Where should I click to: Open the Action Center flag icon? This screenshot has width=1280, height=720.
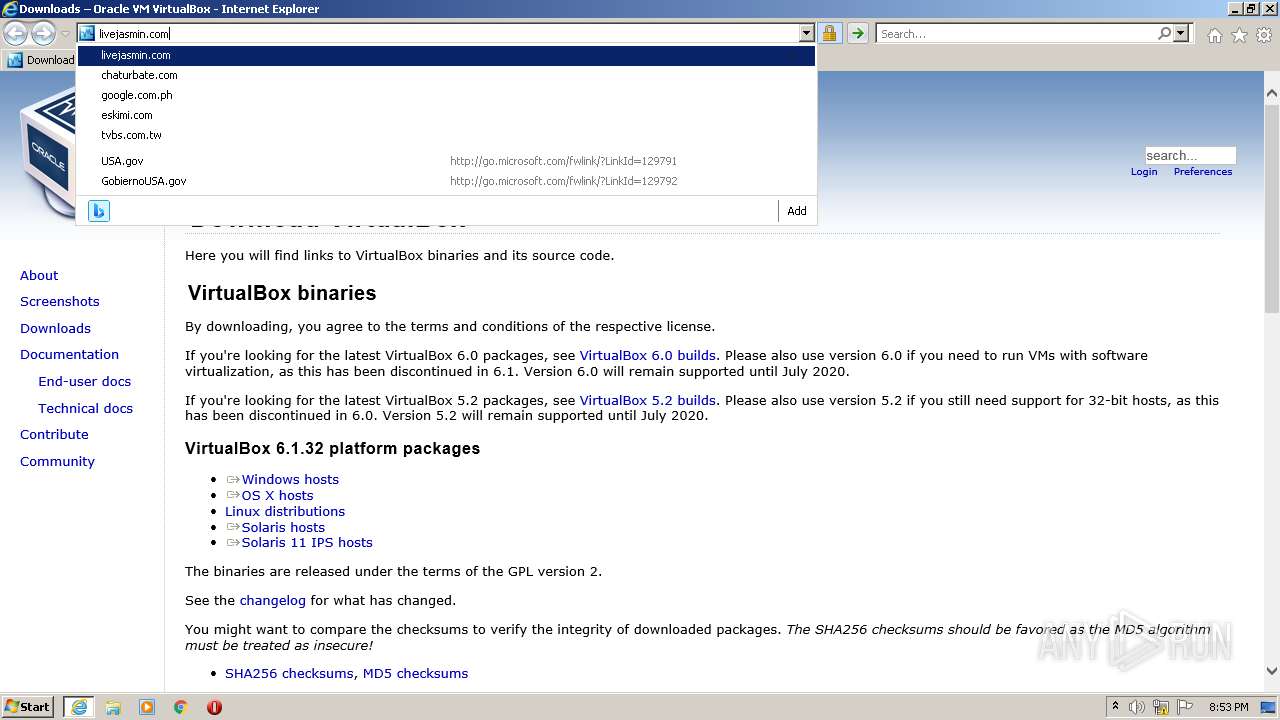(1185, 707)
